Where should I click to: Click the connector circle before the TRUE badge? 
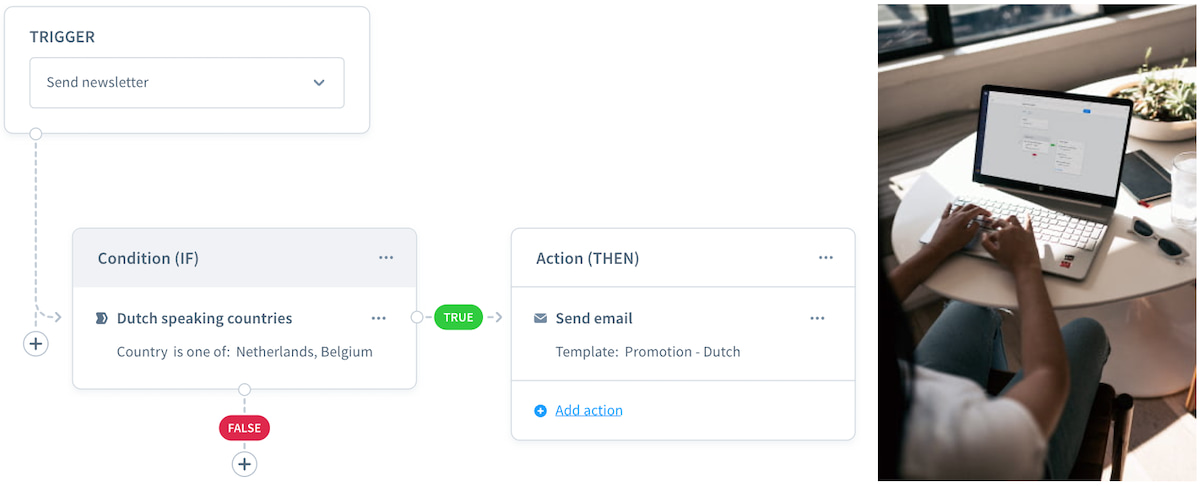click(417, 318)
